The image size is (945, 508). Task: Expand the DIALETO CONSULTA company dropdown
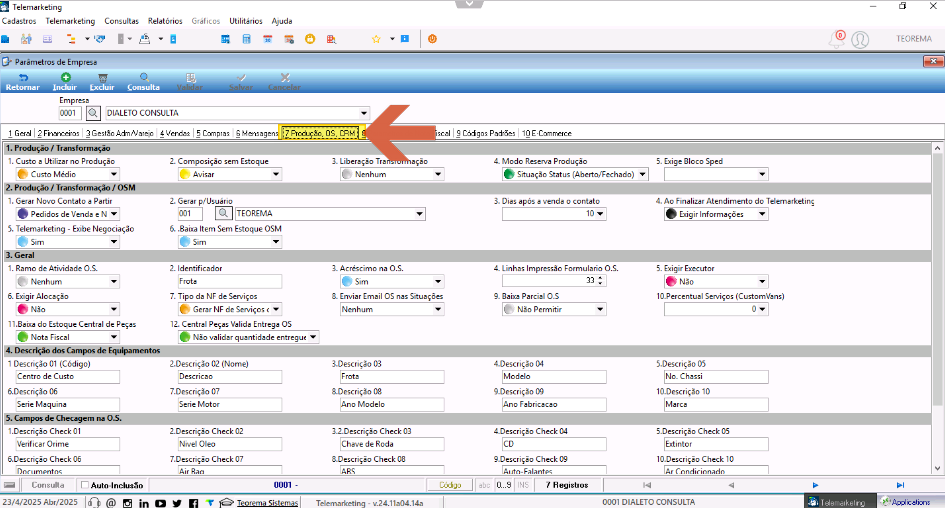tap(363, 113)
